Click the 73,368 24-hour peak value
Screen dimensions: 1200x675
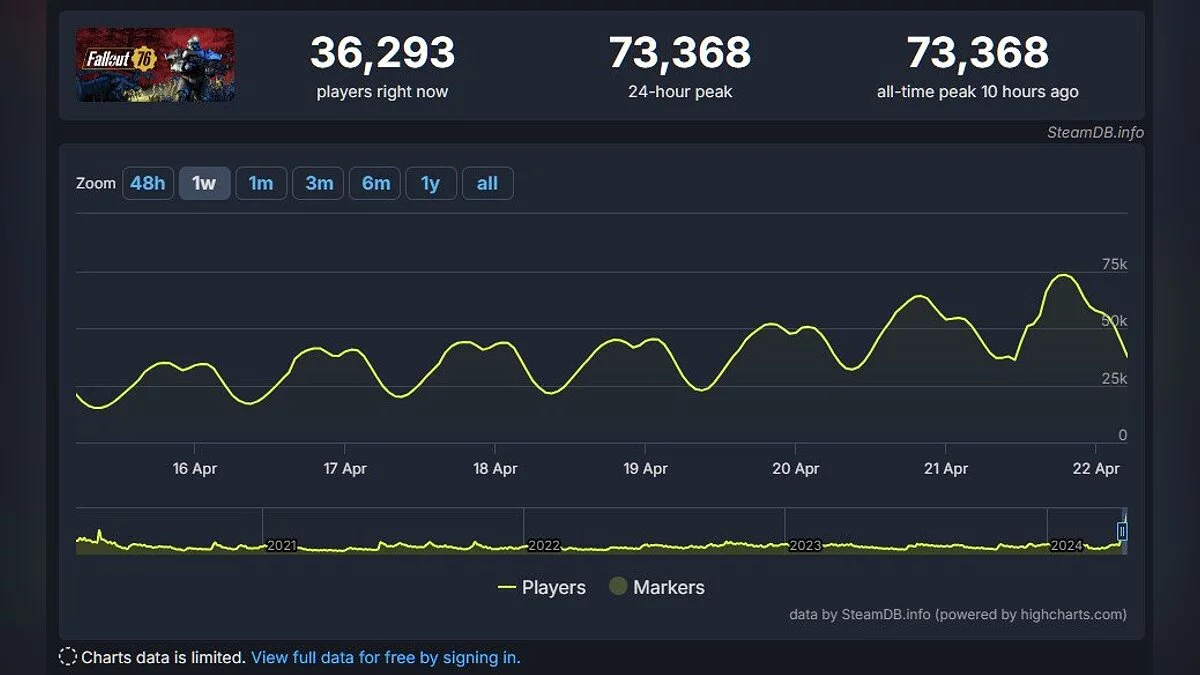click(680, 52)
